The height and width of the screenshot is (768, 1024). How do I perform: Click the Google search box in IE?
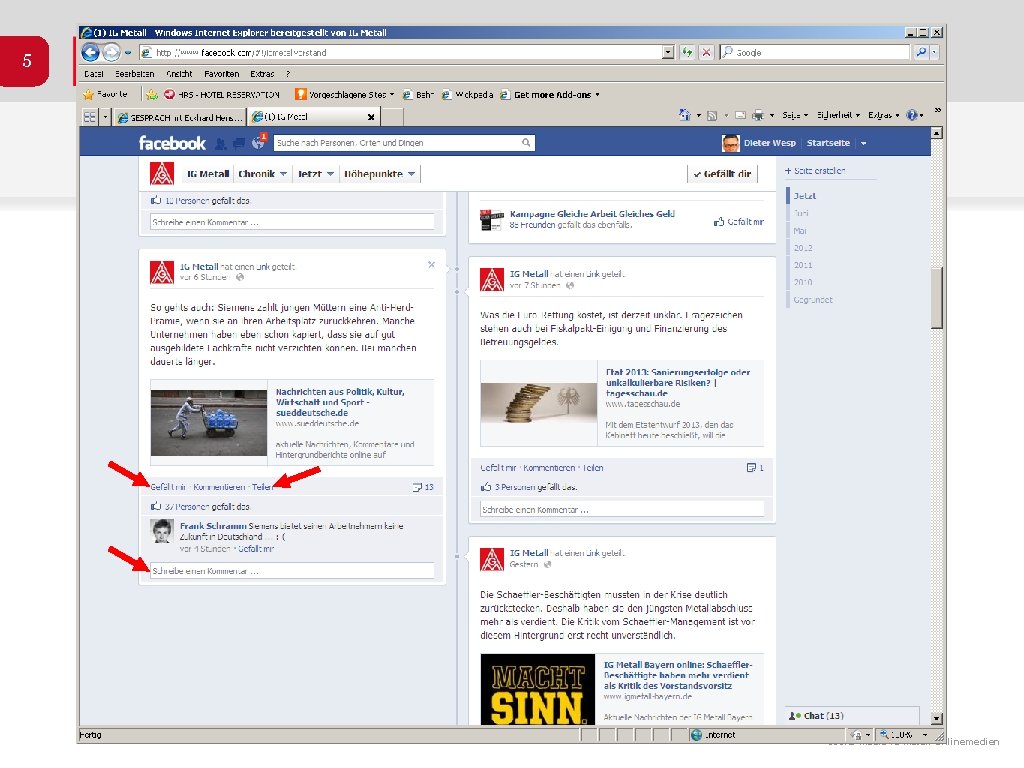[814, 52]
